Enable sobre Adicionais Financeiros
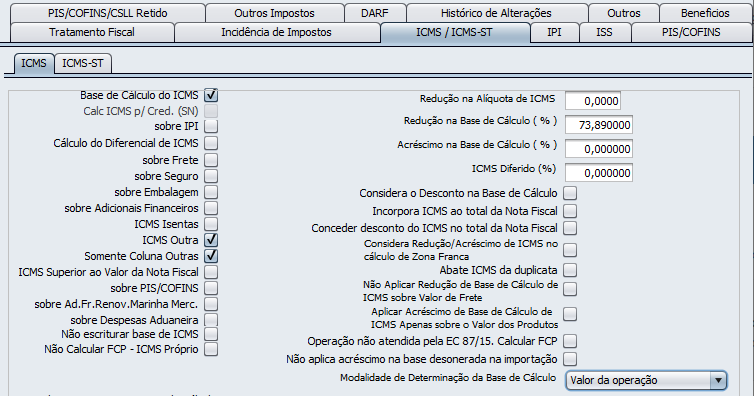The width and height of the screenshot is (754, 396). 211,208
